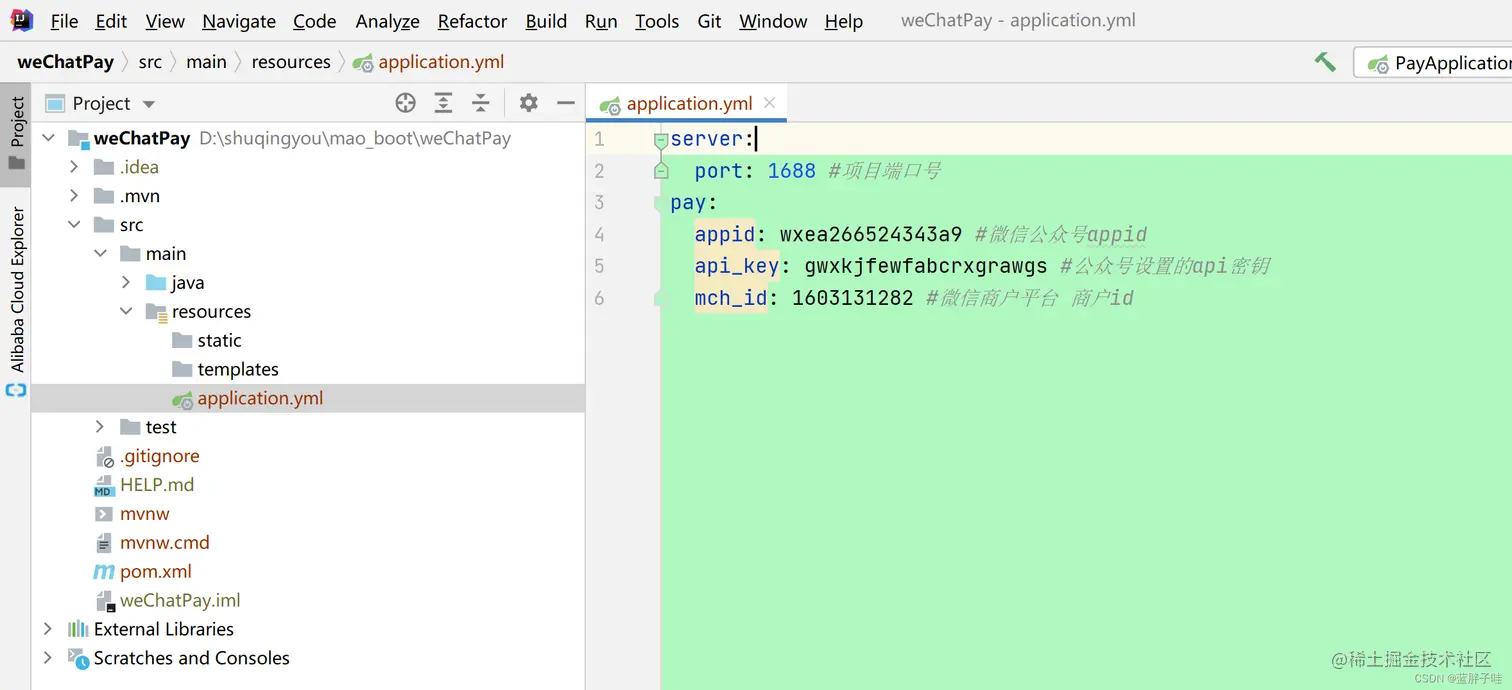Collapse the weChatPay root project node

(x=48, y=138)
